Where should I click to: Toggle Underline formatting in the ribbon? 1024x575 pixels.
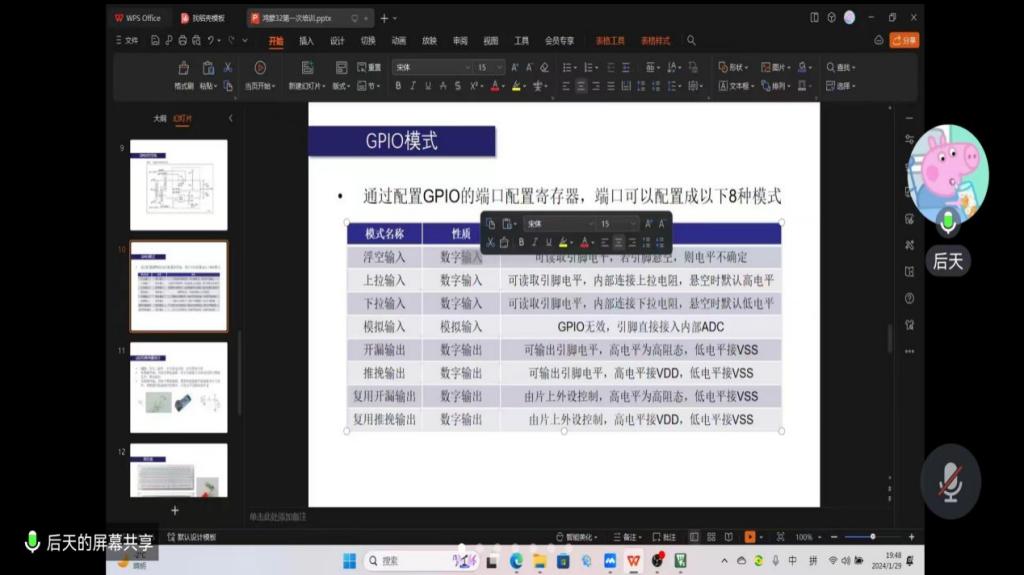pyautogui.click(x=428, y=86)
